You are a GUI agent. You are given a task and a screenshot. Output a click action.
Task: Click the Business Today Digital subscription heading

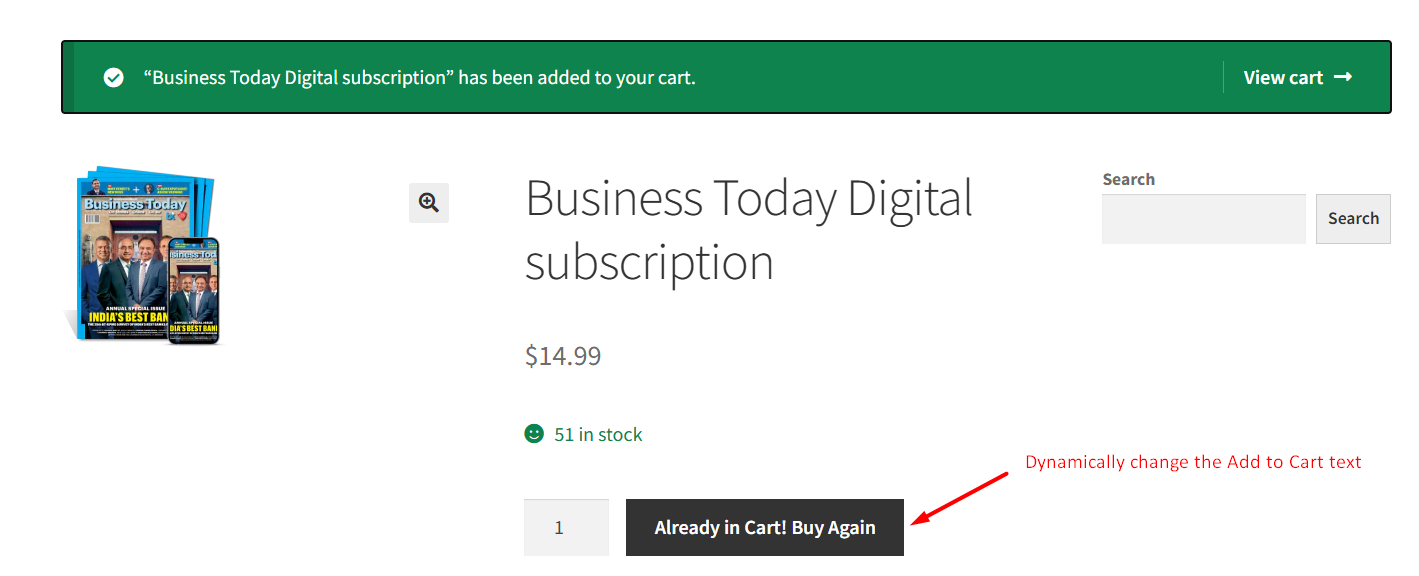(x=748, y=230)
